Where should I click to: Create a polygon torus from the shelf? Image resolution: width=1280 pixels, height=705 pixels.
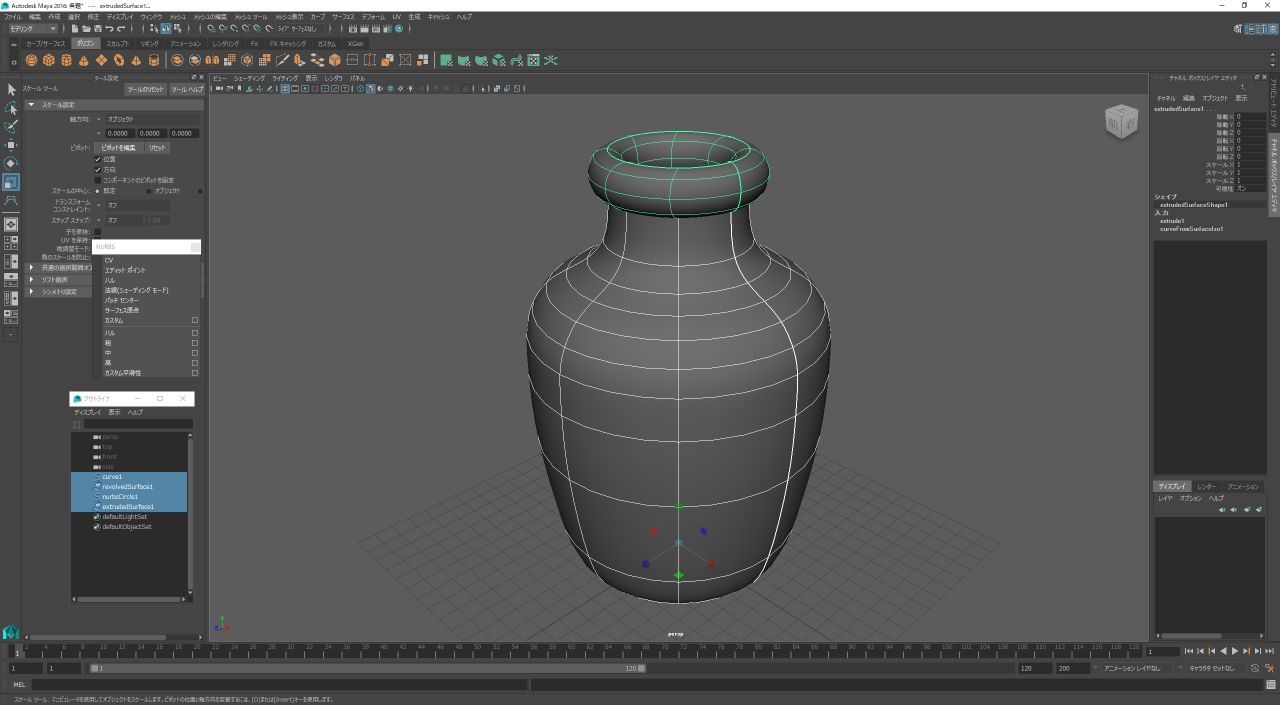tap(118, 61)
